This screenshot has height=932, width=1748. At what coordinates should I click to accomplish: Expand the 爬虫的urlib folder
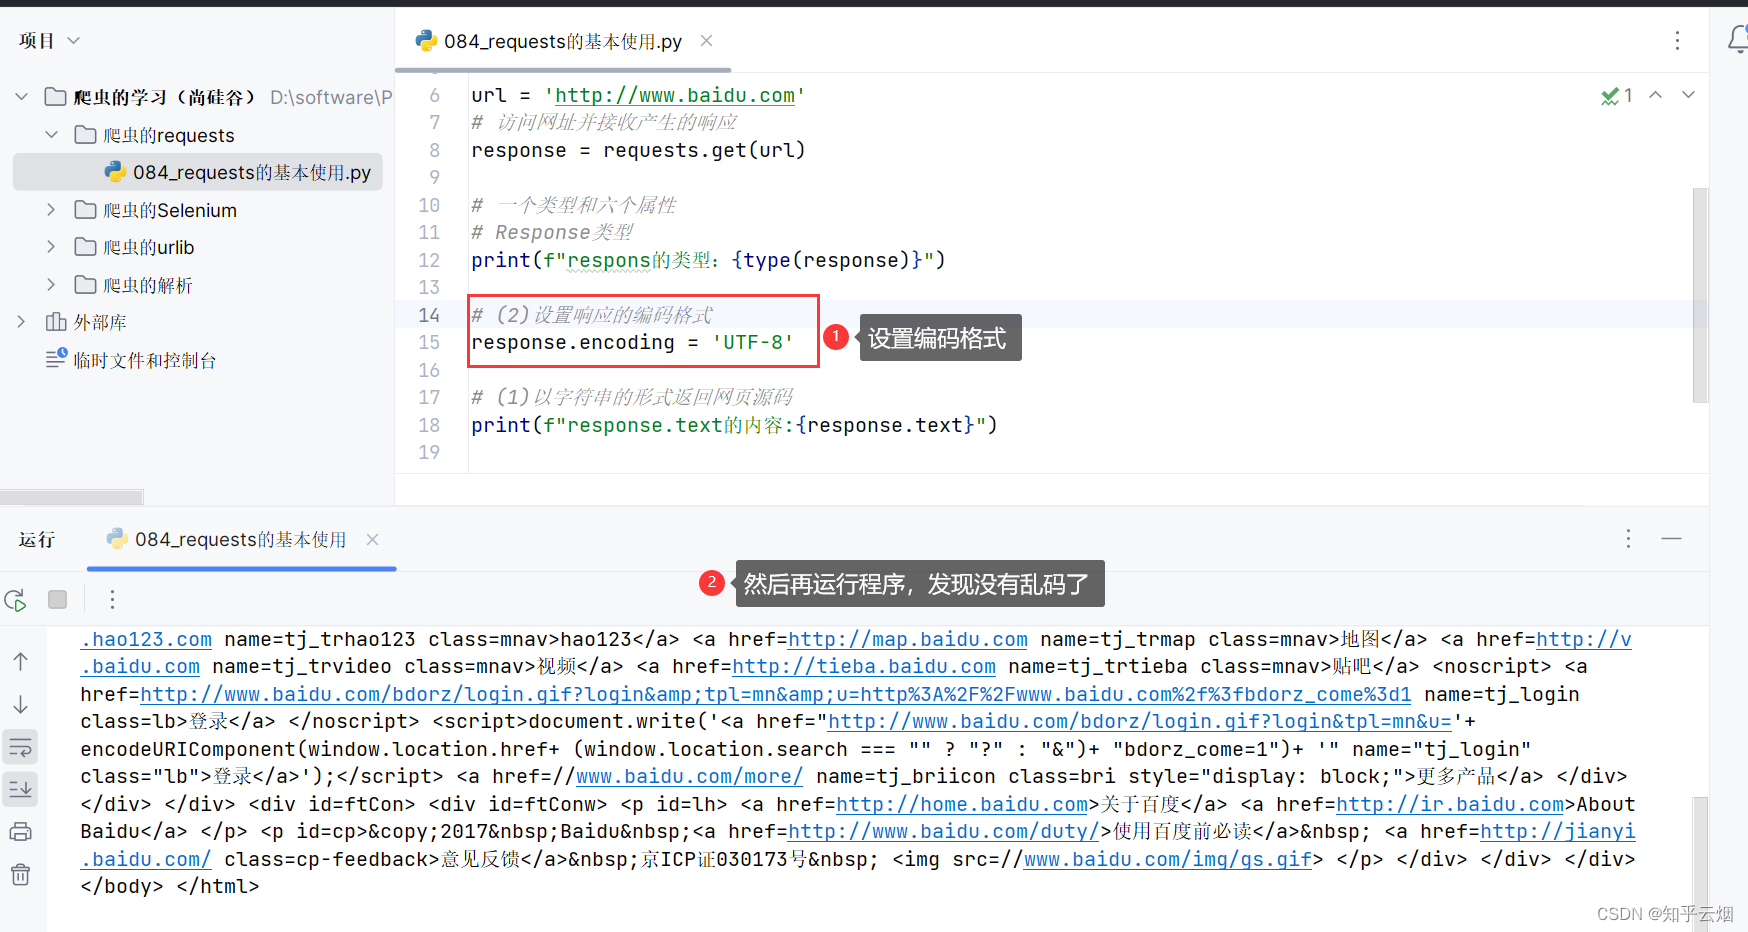point(52,247)
